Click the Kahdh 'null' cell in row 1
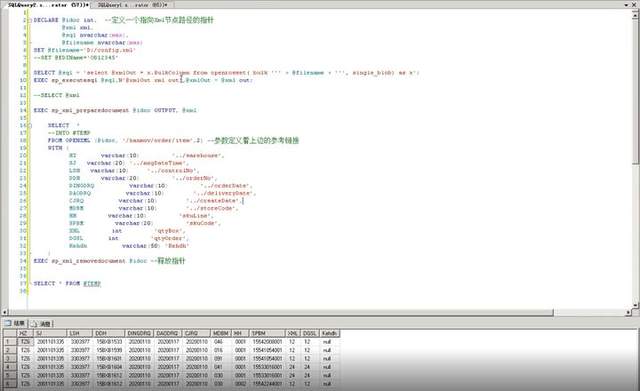Screen dimensions: 640x391 click(329, 342)
